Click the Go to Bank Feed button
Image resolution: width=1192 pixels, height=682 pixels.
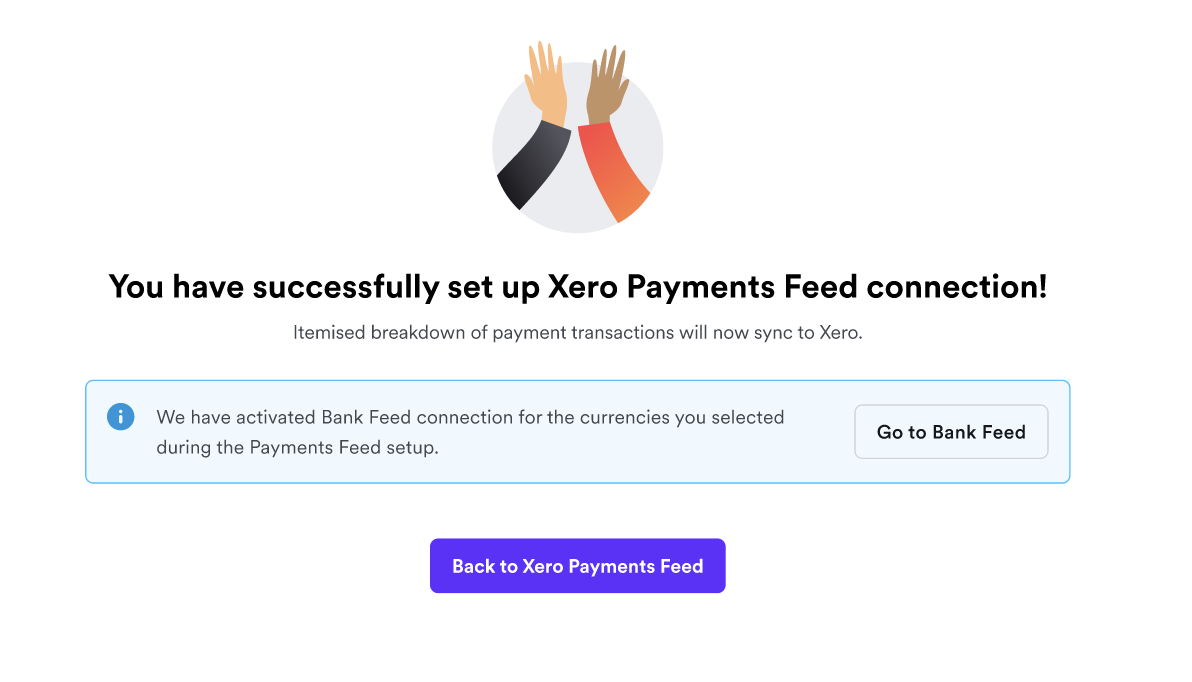click(951, 432)
